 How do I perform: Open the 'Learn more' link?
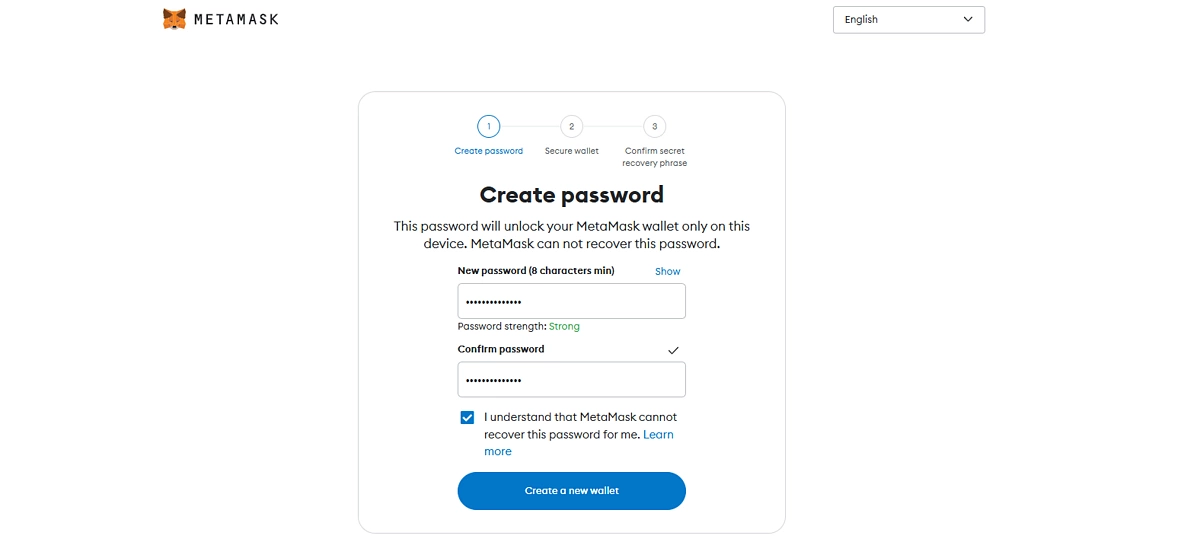658,434
